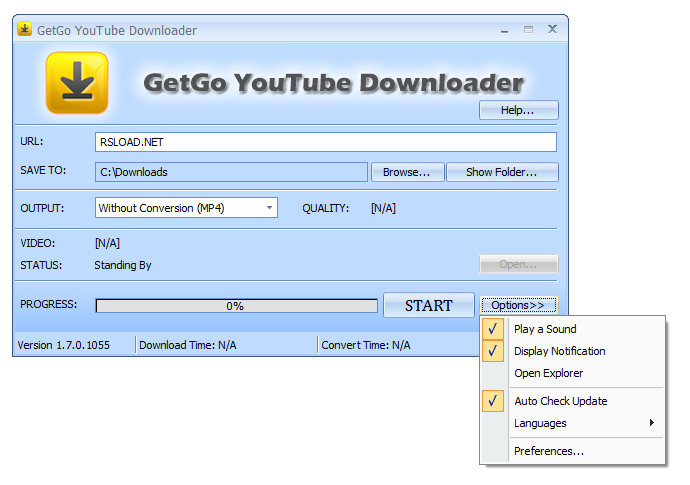Viewport: 690px width, 485px height.
Task: Click the Convert Time: N/A status text
Action: pyautogui.click(x=366, y=345)
